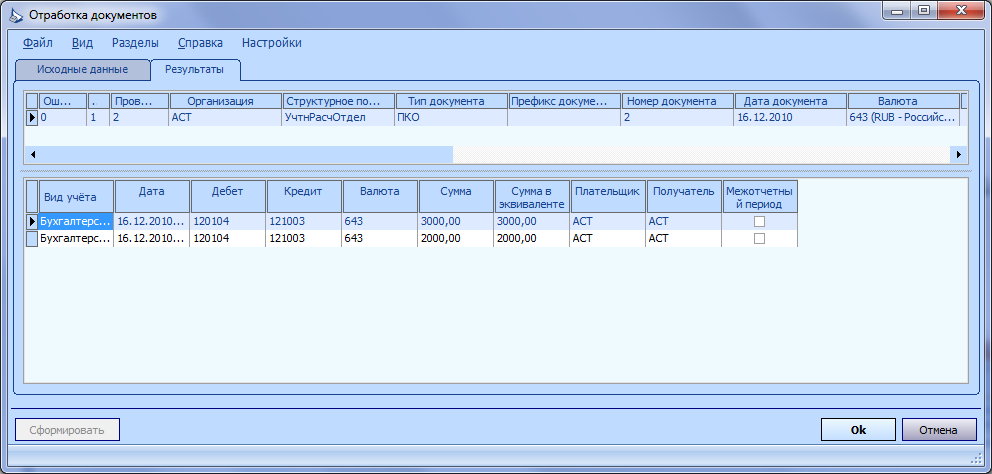Select the 16.12.2010 document date cell
The height and width of the screenshot is (474, 992).
[790, 117]
